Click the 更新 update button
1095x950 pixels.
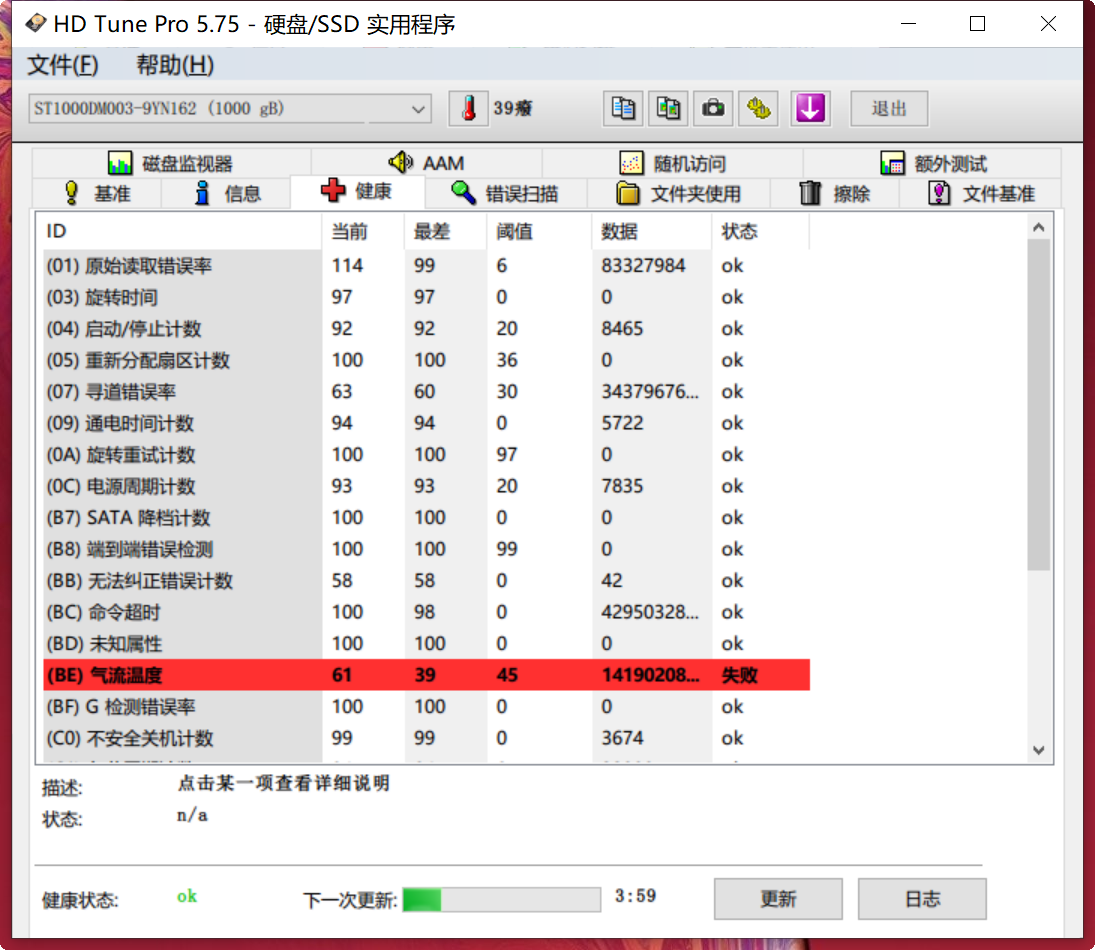coord(778,899)
